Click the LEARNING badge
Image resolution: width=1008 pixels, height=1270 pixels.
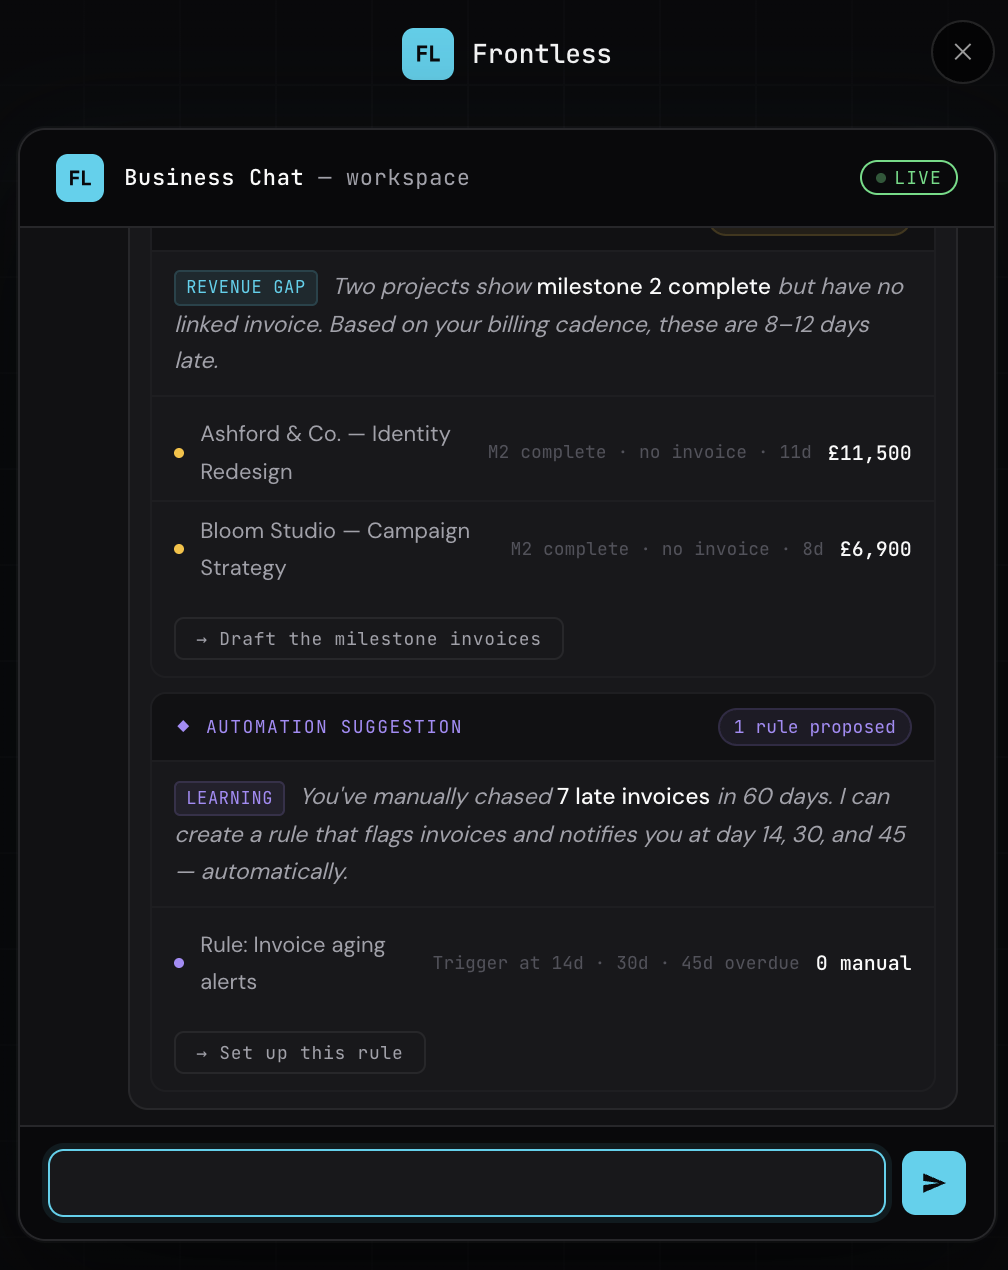[229, 797]
